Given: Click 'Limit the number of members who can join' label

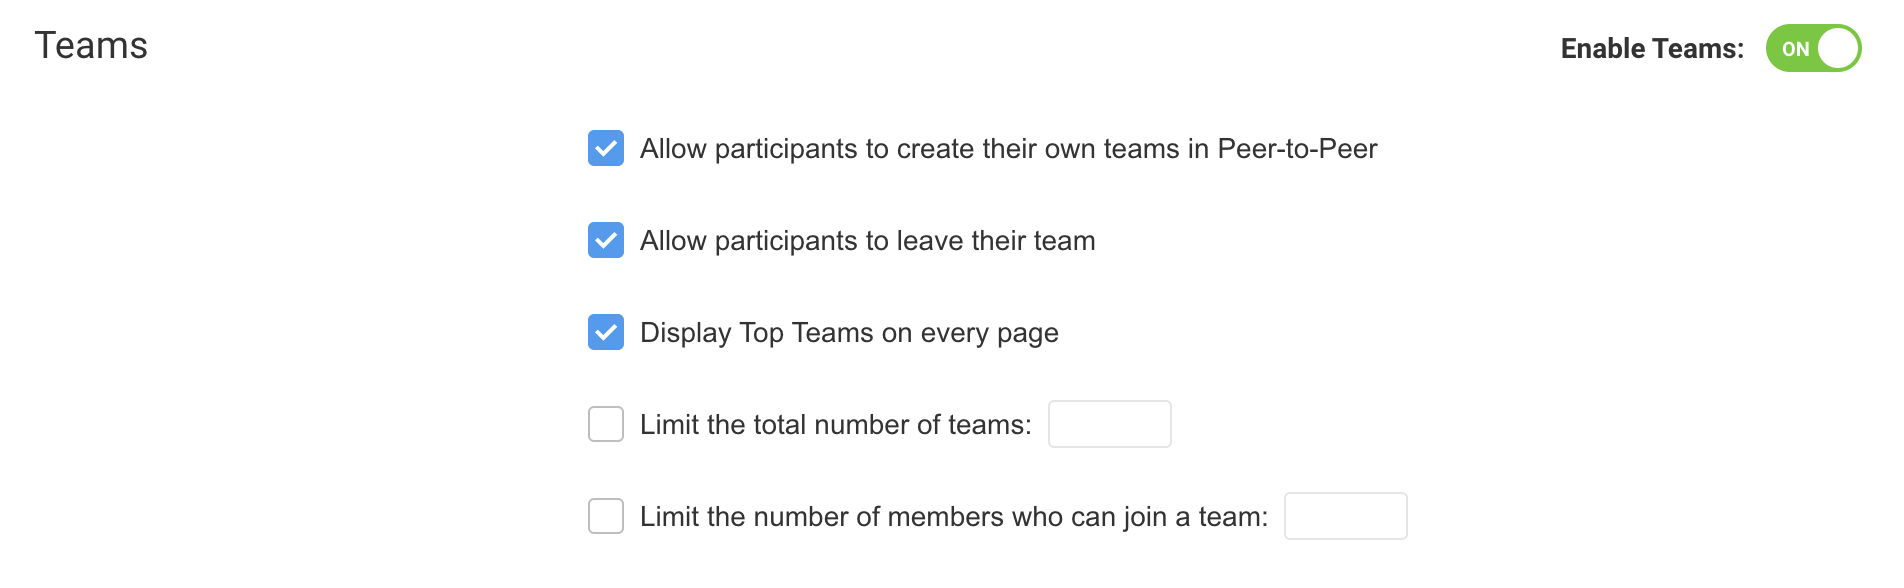Looking at the screenshot, I should point(953,517).
